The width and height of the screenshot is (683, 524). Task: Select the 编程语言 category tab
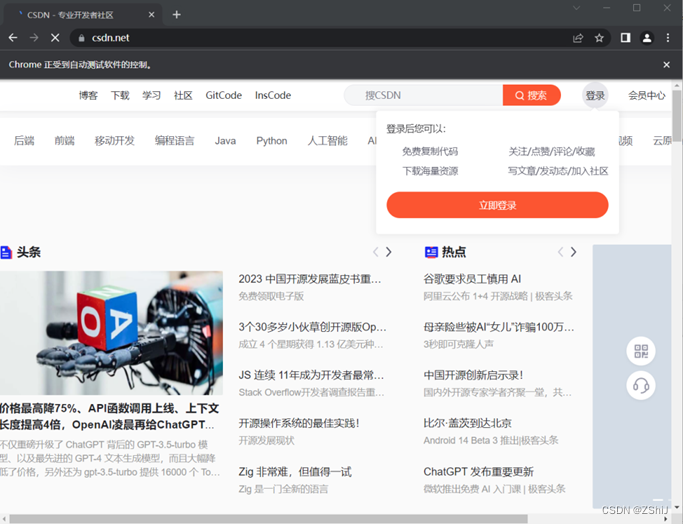pyautogui.click(x=175, y=141)
